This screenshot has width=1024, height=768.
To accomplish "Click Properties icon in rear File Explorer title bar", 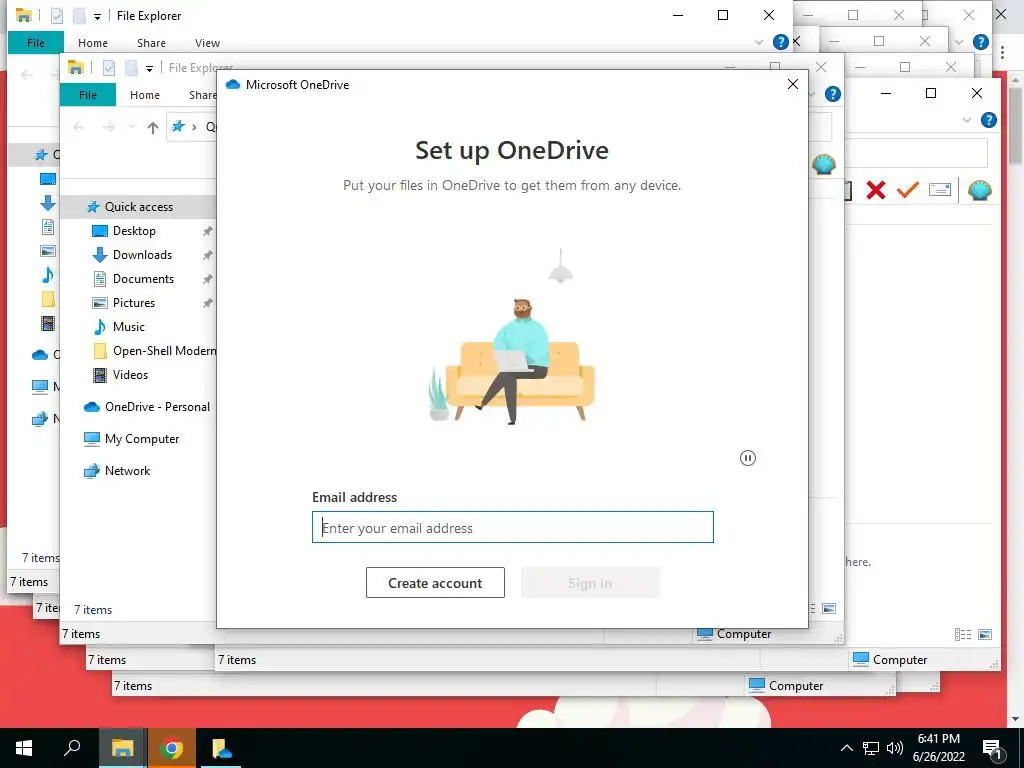I will 57,16.
